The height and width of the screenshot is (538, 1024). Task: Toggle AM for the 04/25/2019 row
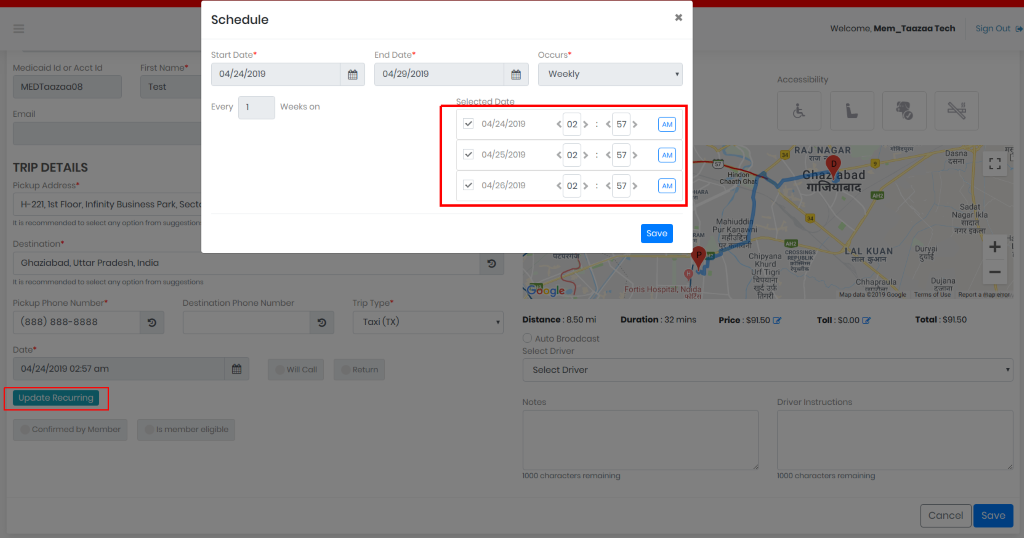(x=667, y=155)
